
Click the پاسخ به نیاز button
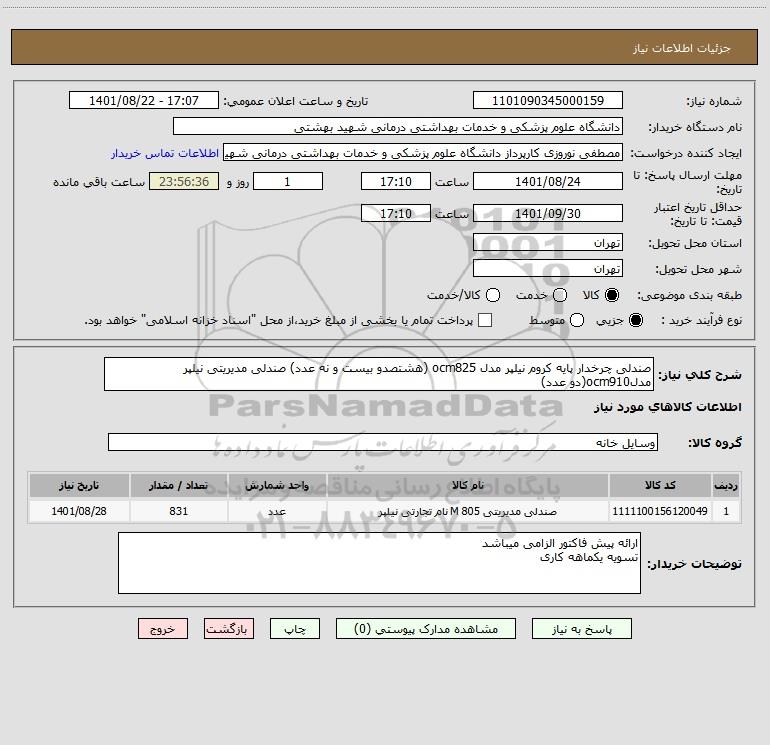582,629
